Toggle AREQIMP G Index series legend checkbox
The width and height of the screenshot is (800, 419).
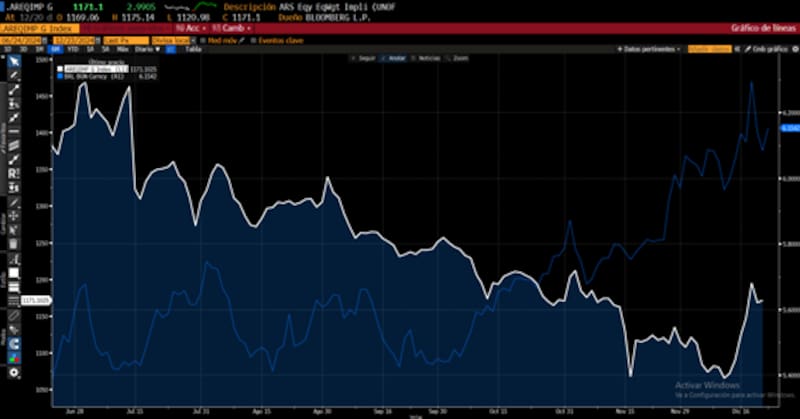(x=58, y=68)
